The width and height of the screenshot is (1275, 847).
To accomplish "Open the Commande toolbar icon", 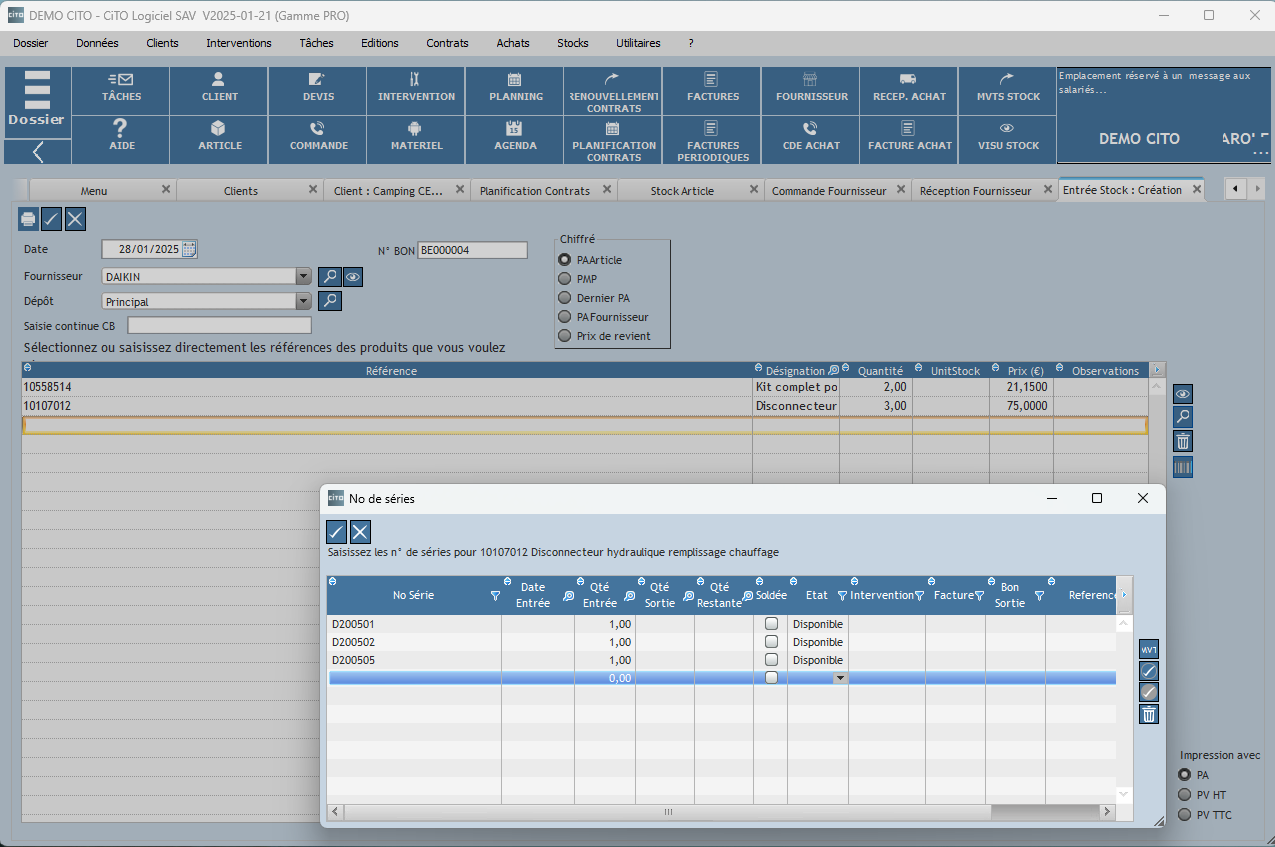I will coord(317,140).
